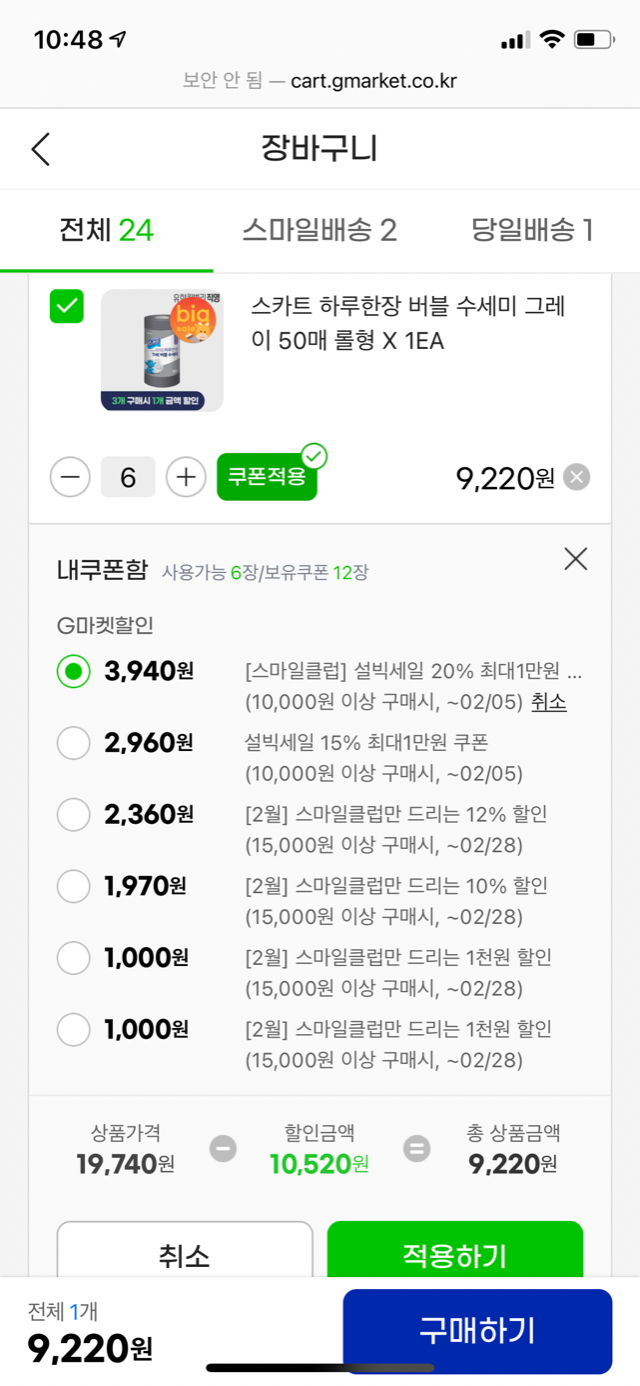Open the product thumbnail image

[x=162, y=350]
